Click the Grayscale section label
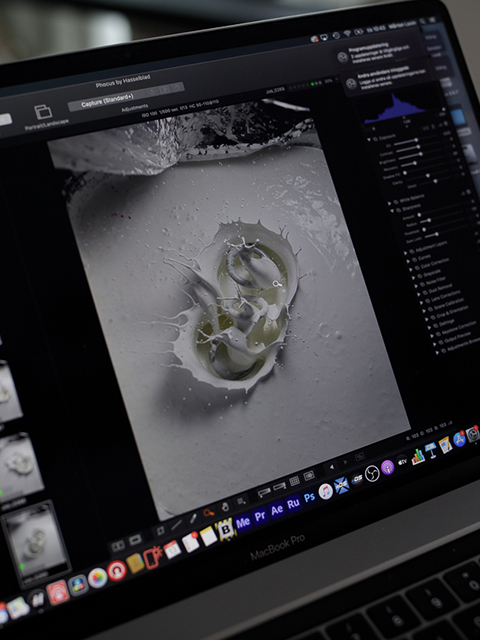480x640 pixels. click(x=431, y=272)
